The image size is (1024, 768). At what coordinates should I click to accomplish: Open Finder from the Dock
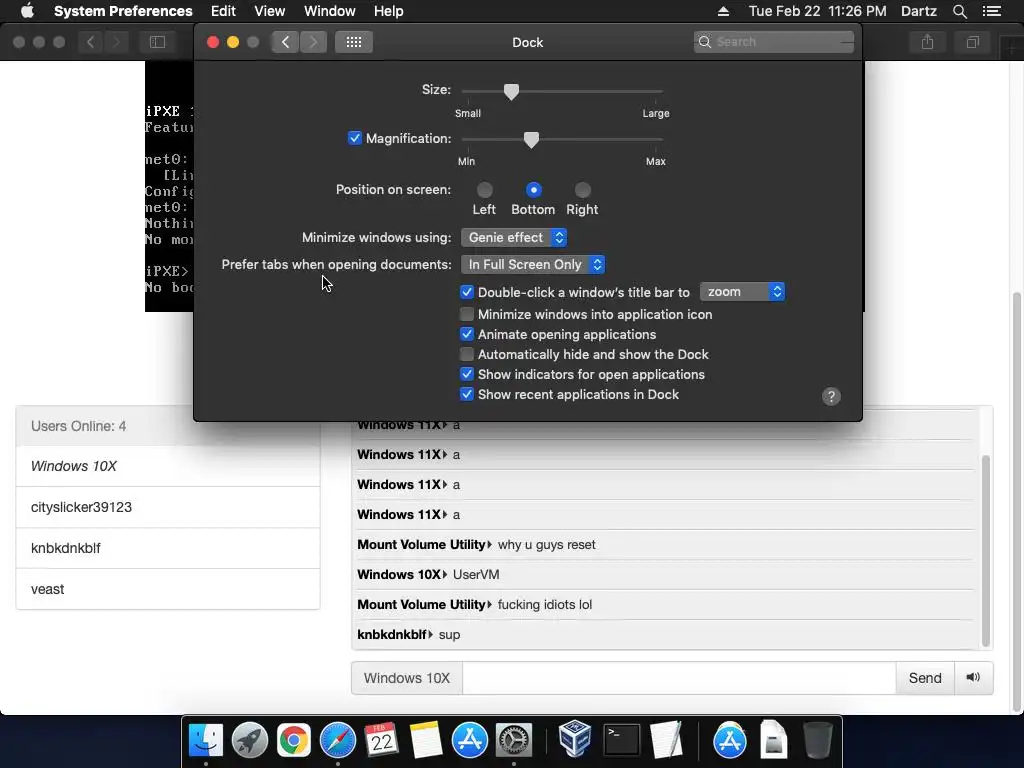click(x=206, y=741)
